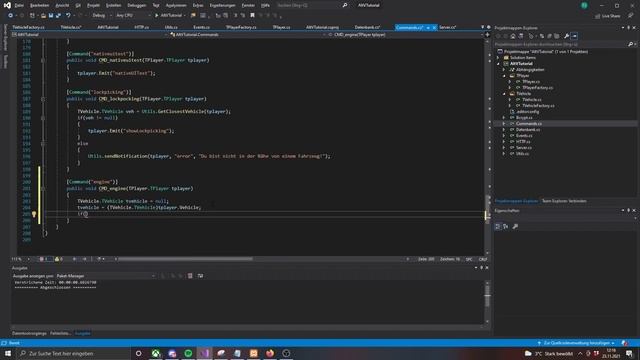
Task: Click Visual Studio taskbar icon
Action: (204, 353)
